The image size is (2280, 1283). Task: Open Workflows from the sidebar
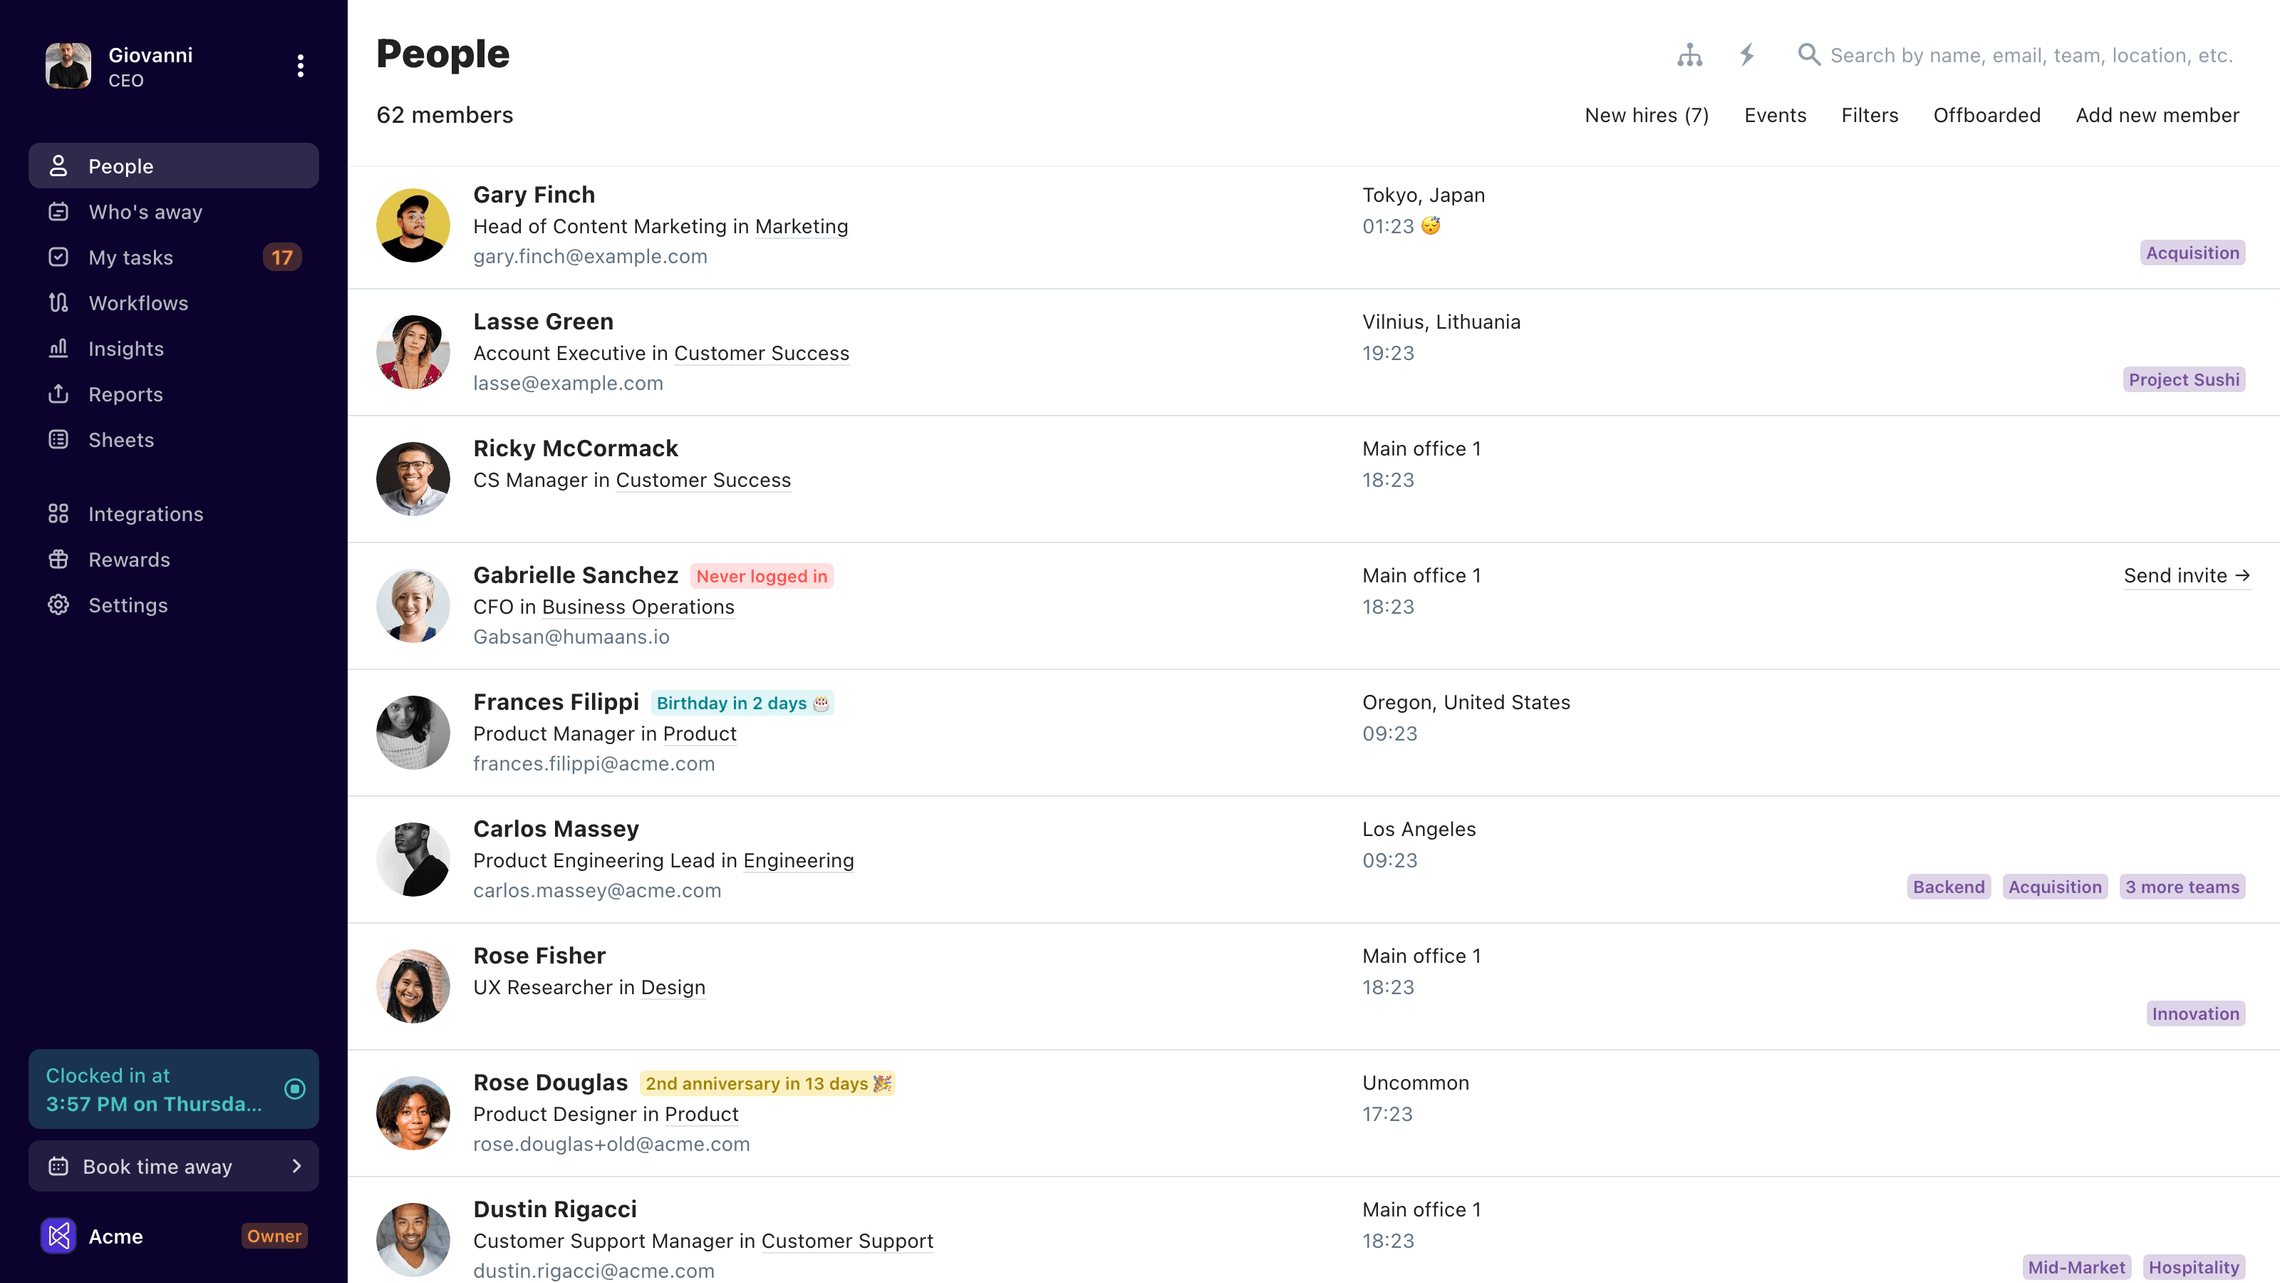[x=58, y=302]
